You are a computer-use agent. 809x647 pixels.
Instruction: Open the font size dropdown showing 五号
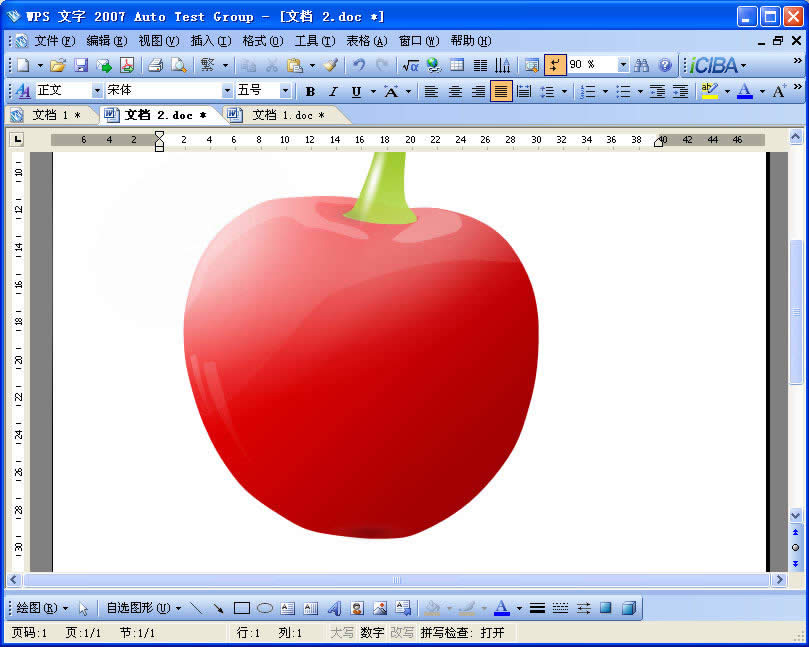pyautogui.click(x=285, y=91)
